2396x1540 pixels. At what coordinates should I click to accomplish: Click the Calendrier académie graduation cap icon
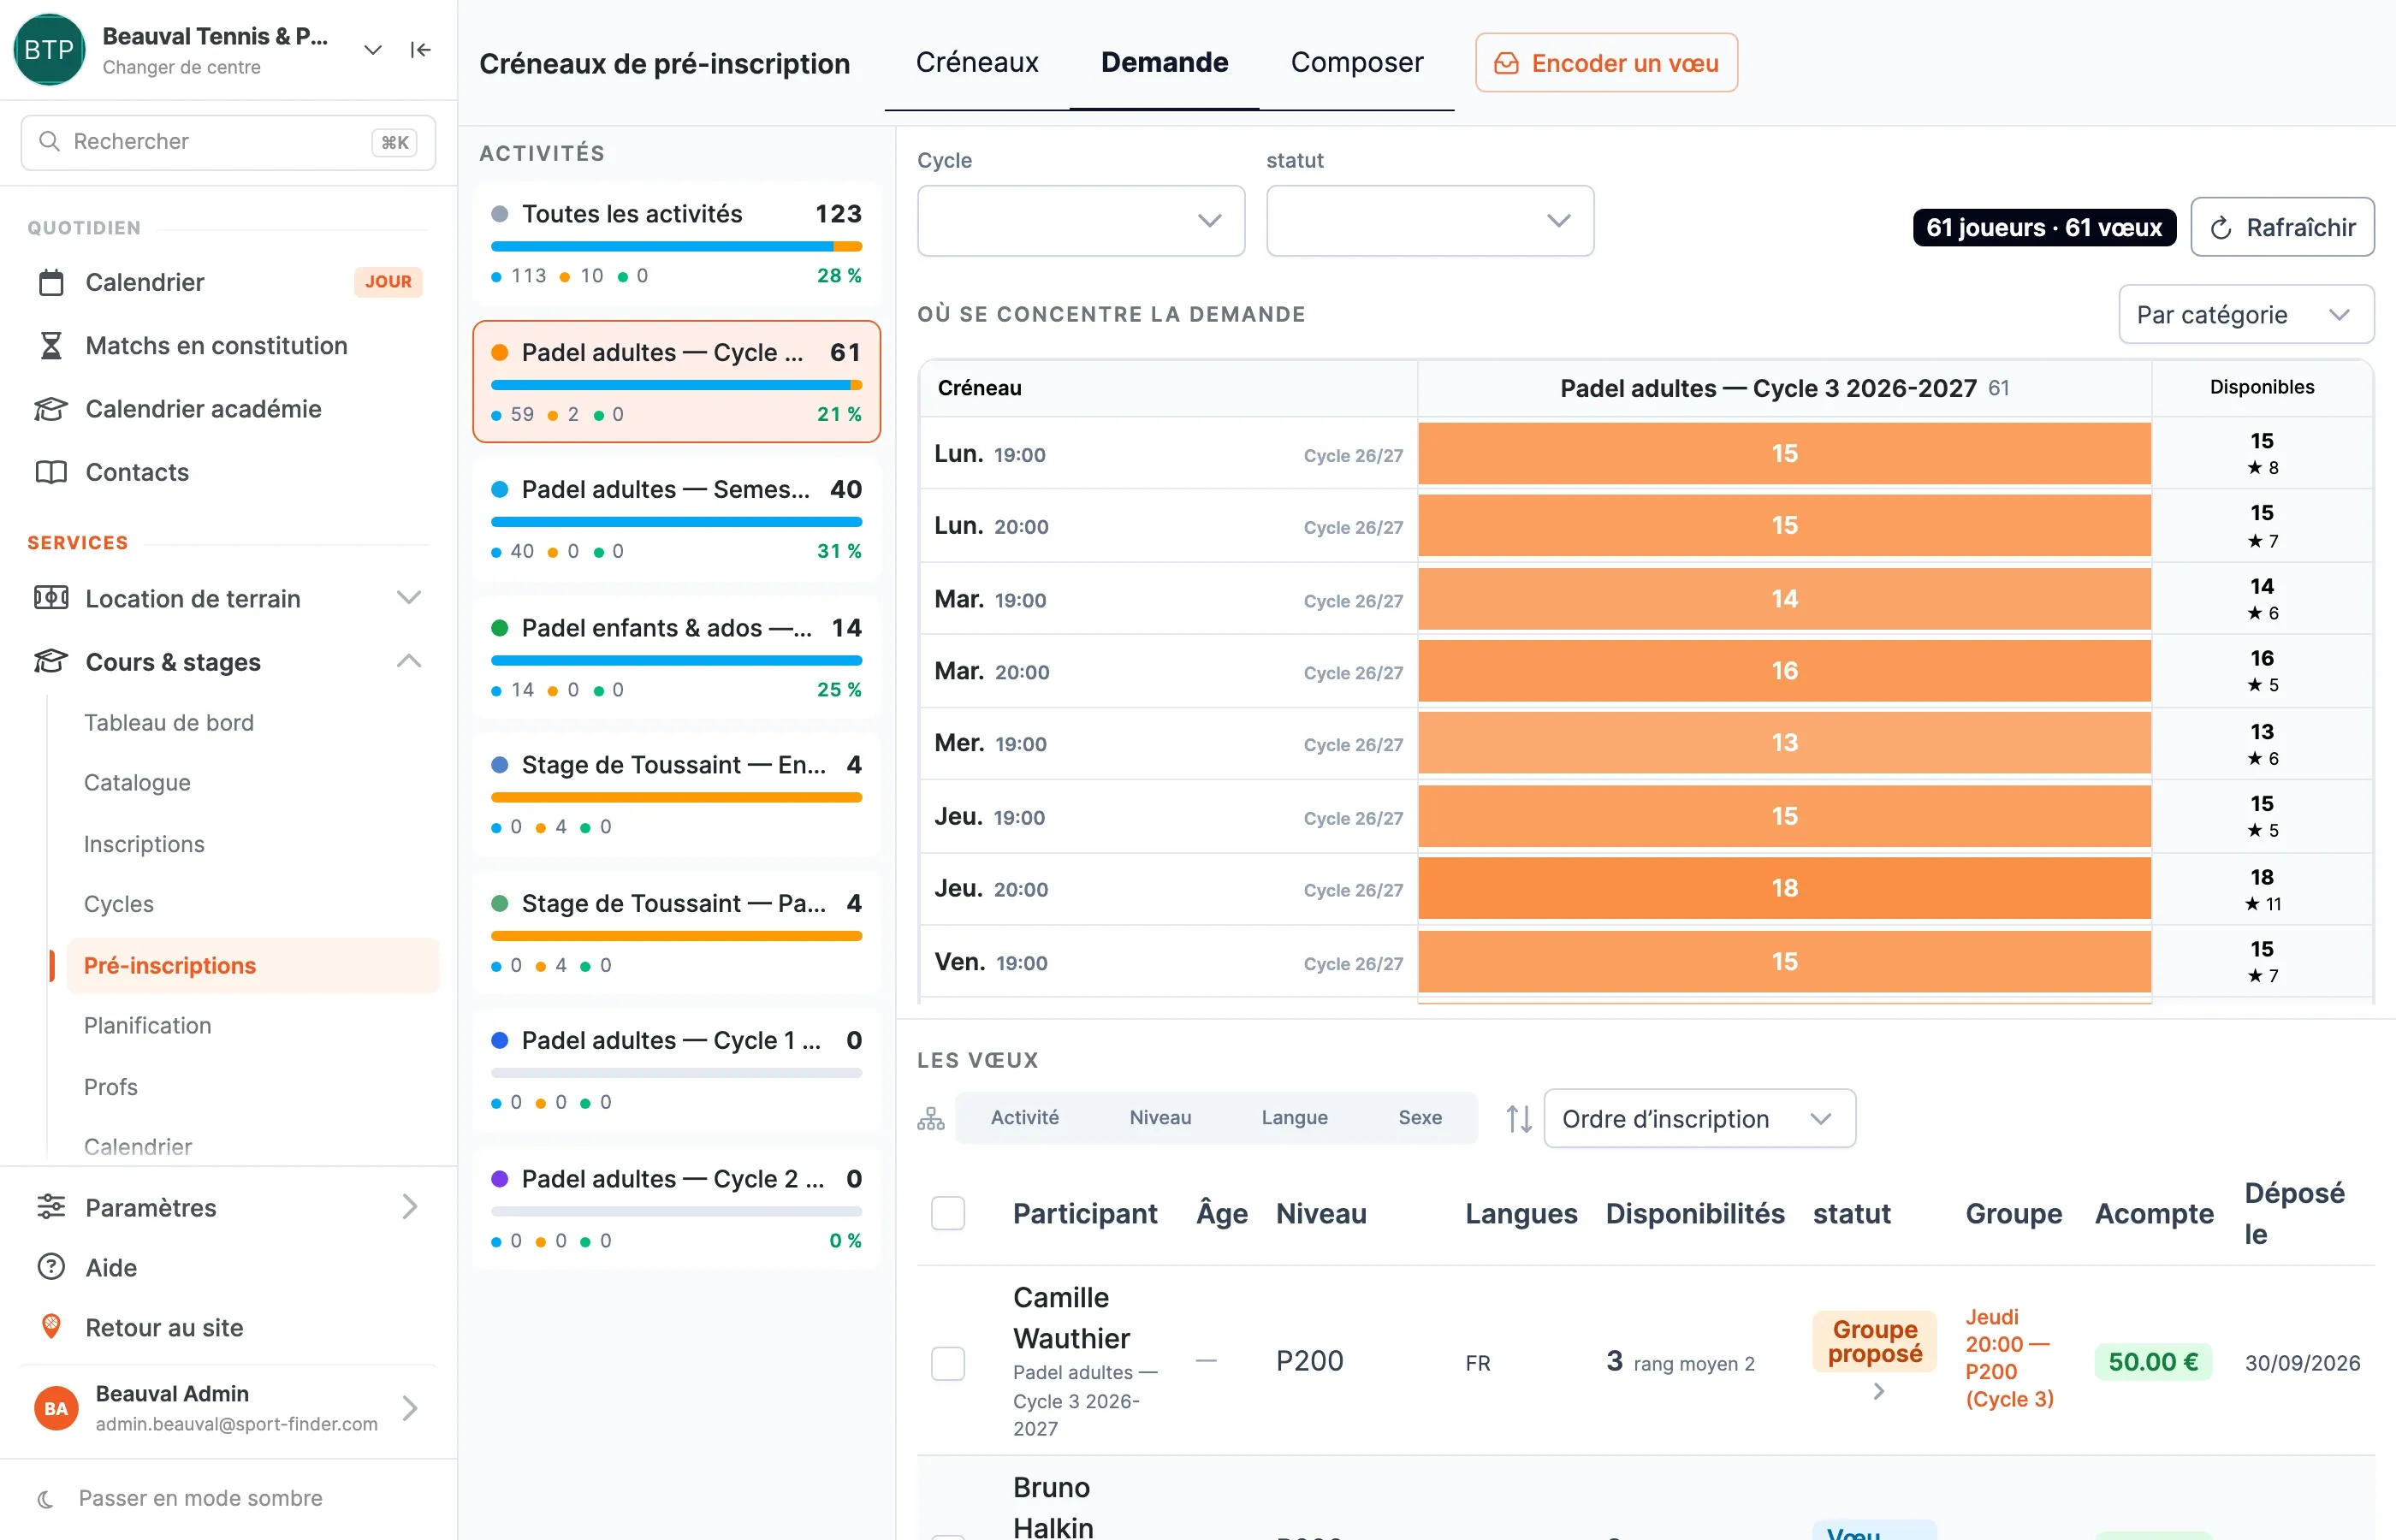point(51,409)
